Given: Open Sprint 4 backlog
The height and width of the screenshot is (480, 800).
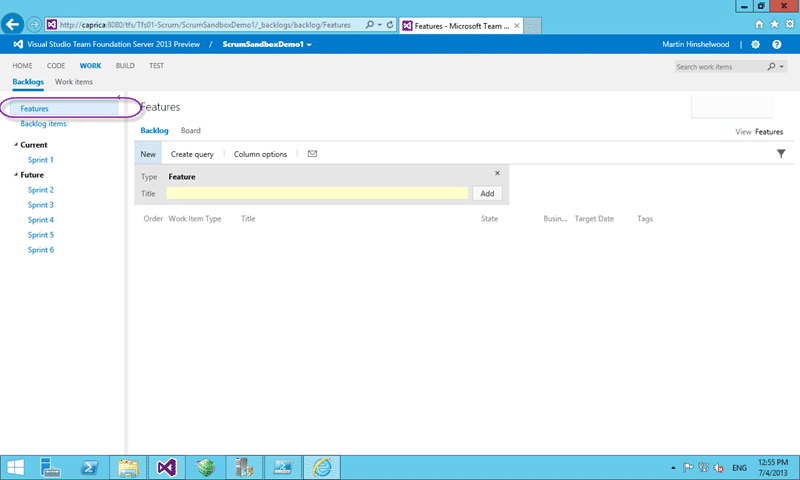Looking at the screenshot, I should (x=41, y=220).
